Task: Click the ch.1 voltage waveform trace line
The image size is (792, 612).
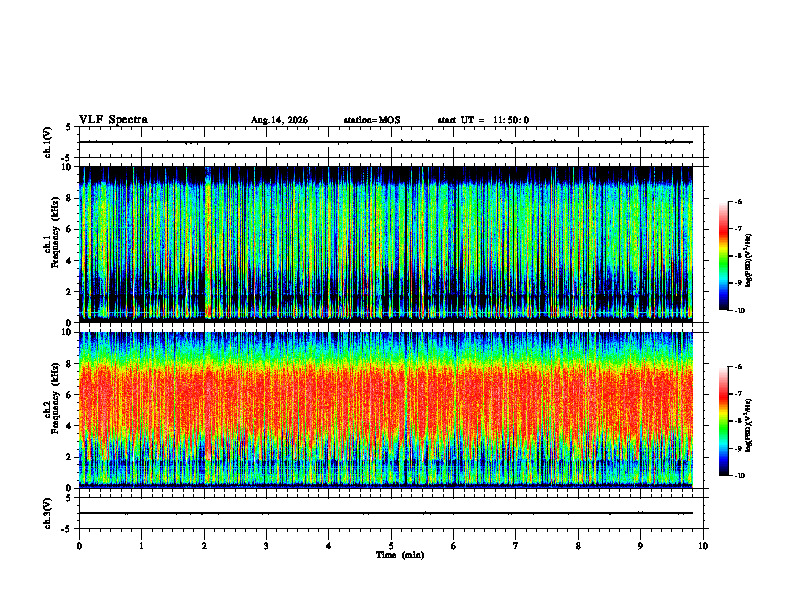Action: (386, 142)
